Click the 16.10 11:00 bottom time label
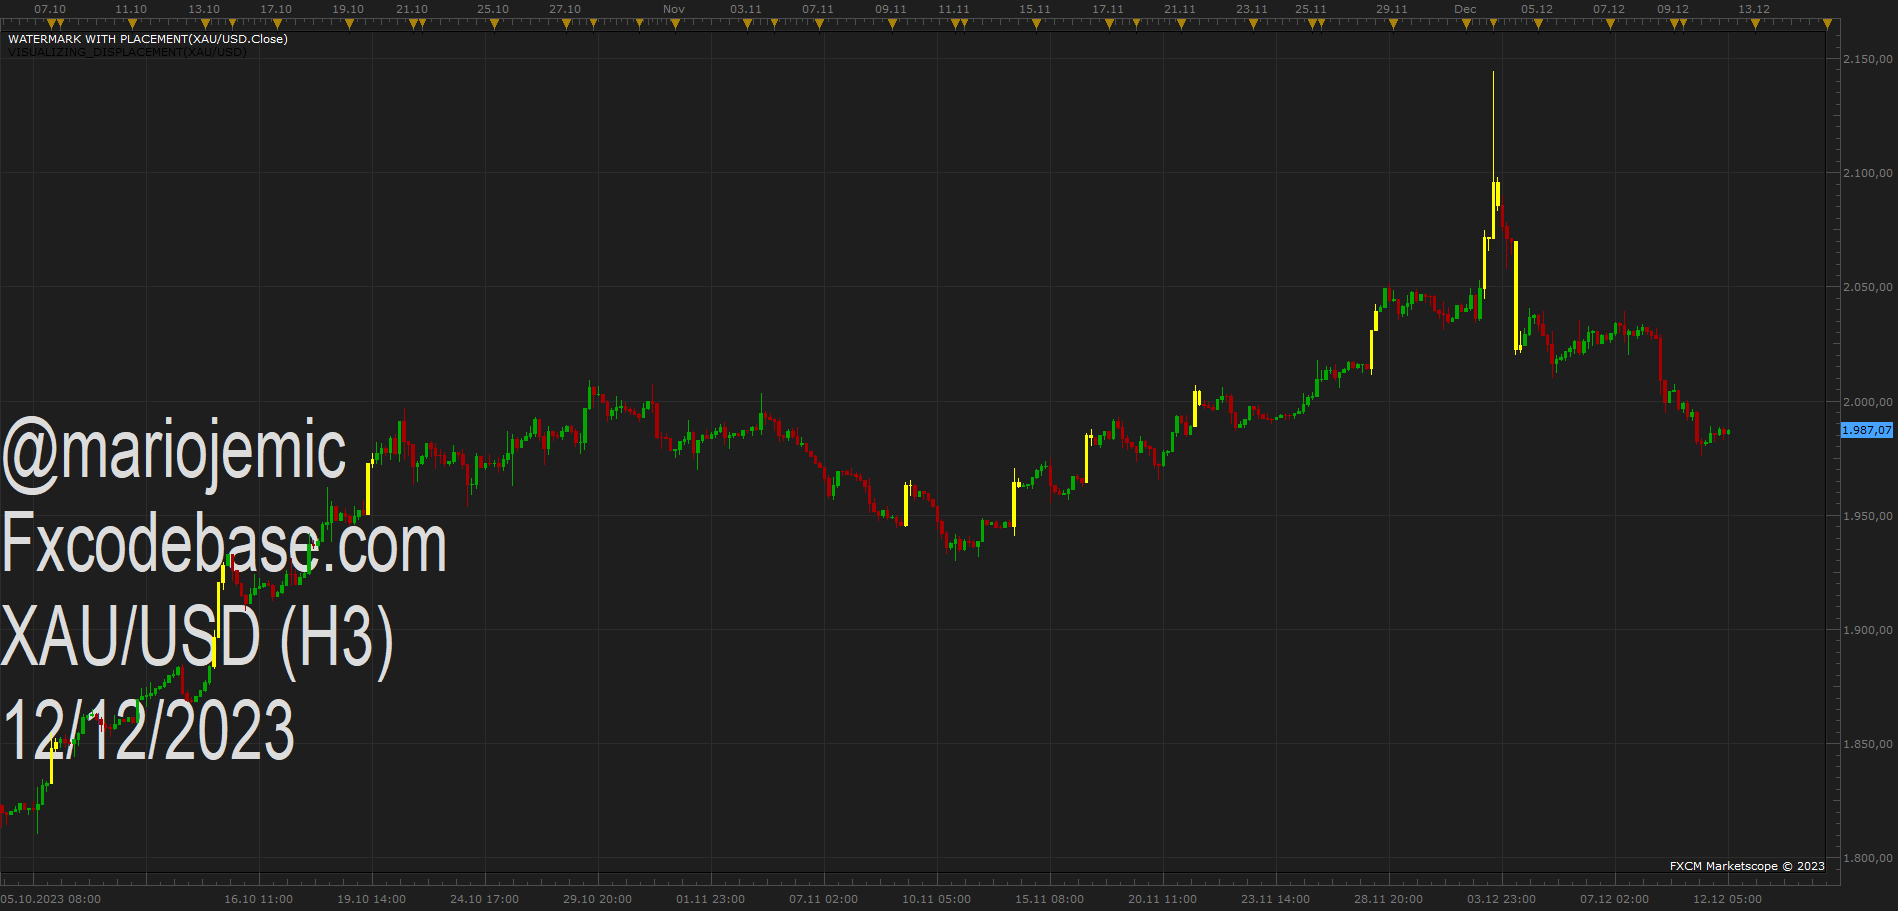1898x911 pixels. [x=258, y=899]
